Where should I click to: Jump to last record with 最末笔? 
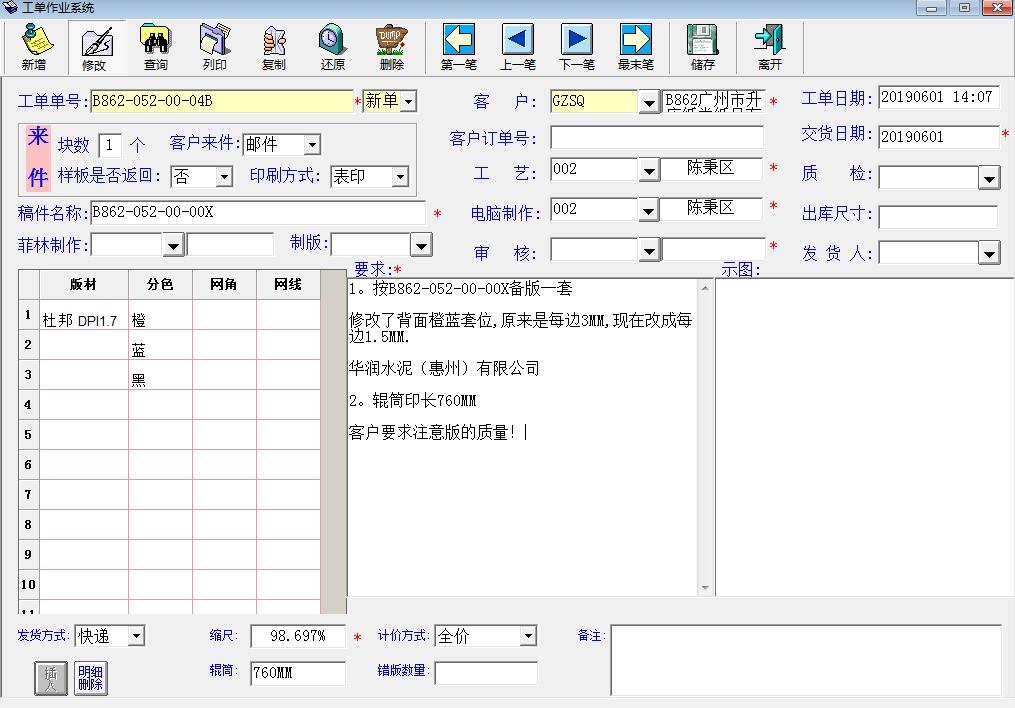pos(636,47)
